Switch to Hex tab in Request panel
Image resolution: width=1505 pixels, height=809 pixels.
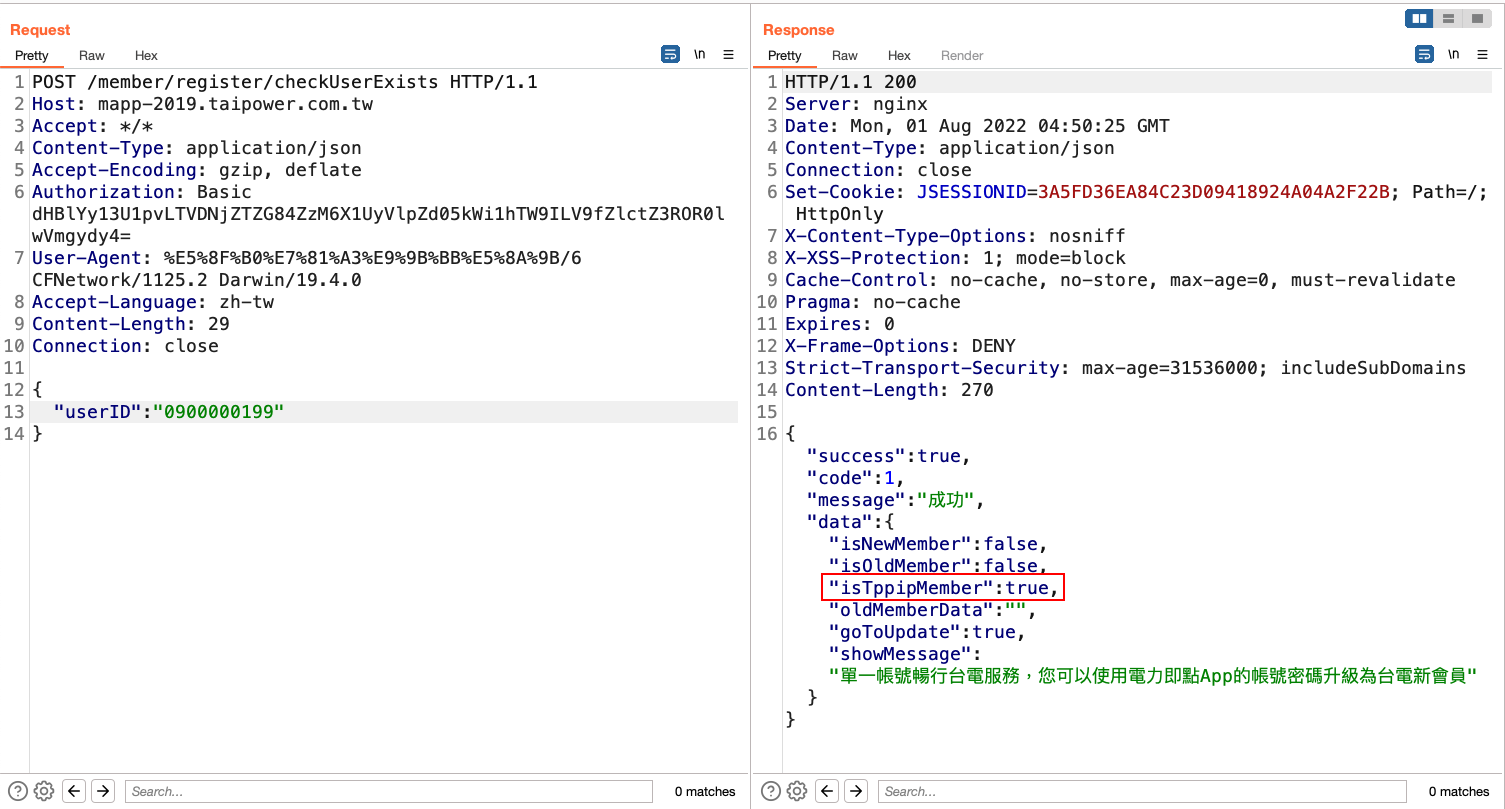point(146,56)
